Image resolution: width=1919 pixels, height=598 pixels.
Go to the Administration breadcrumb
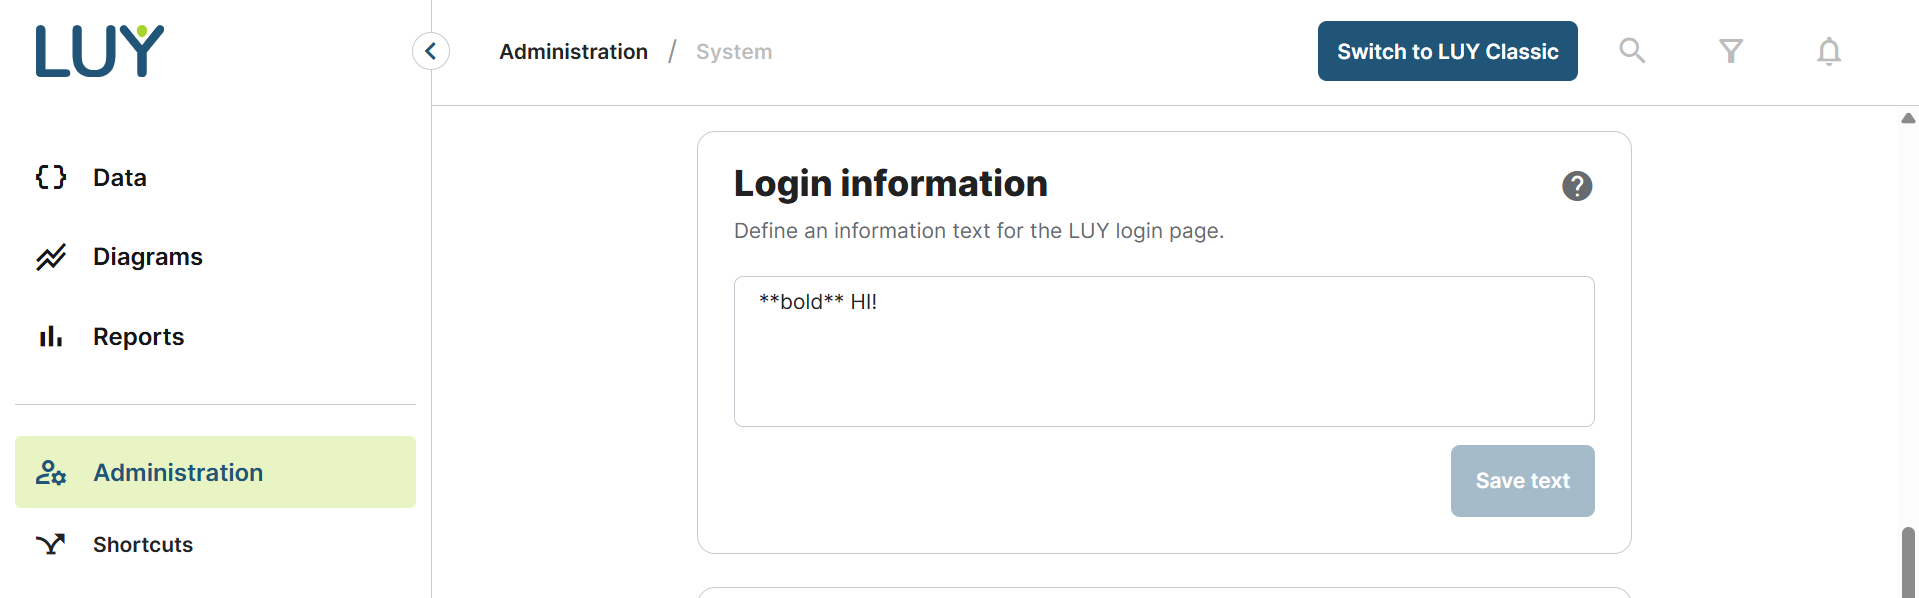(573, 51)
